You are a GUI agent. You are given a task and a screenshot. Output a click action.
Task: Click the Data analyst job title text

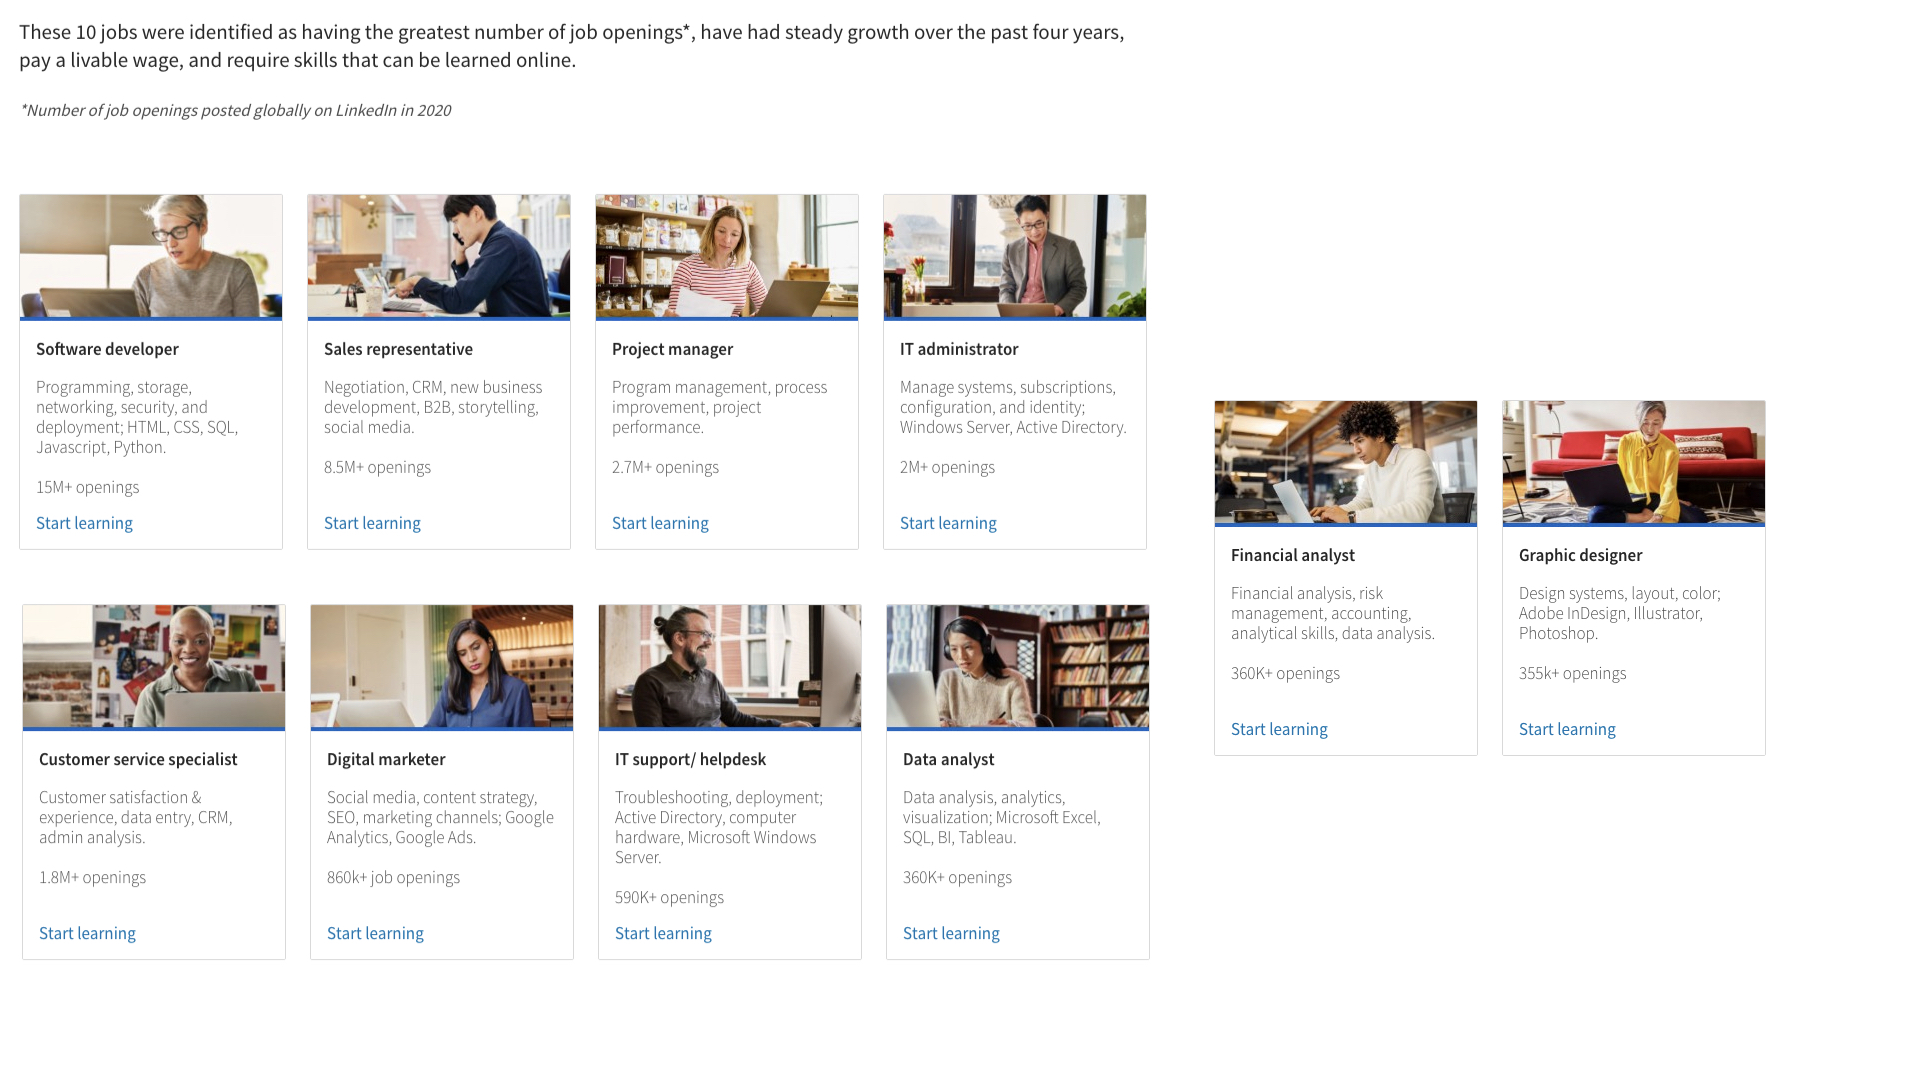click(x=947, y=758)
